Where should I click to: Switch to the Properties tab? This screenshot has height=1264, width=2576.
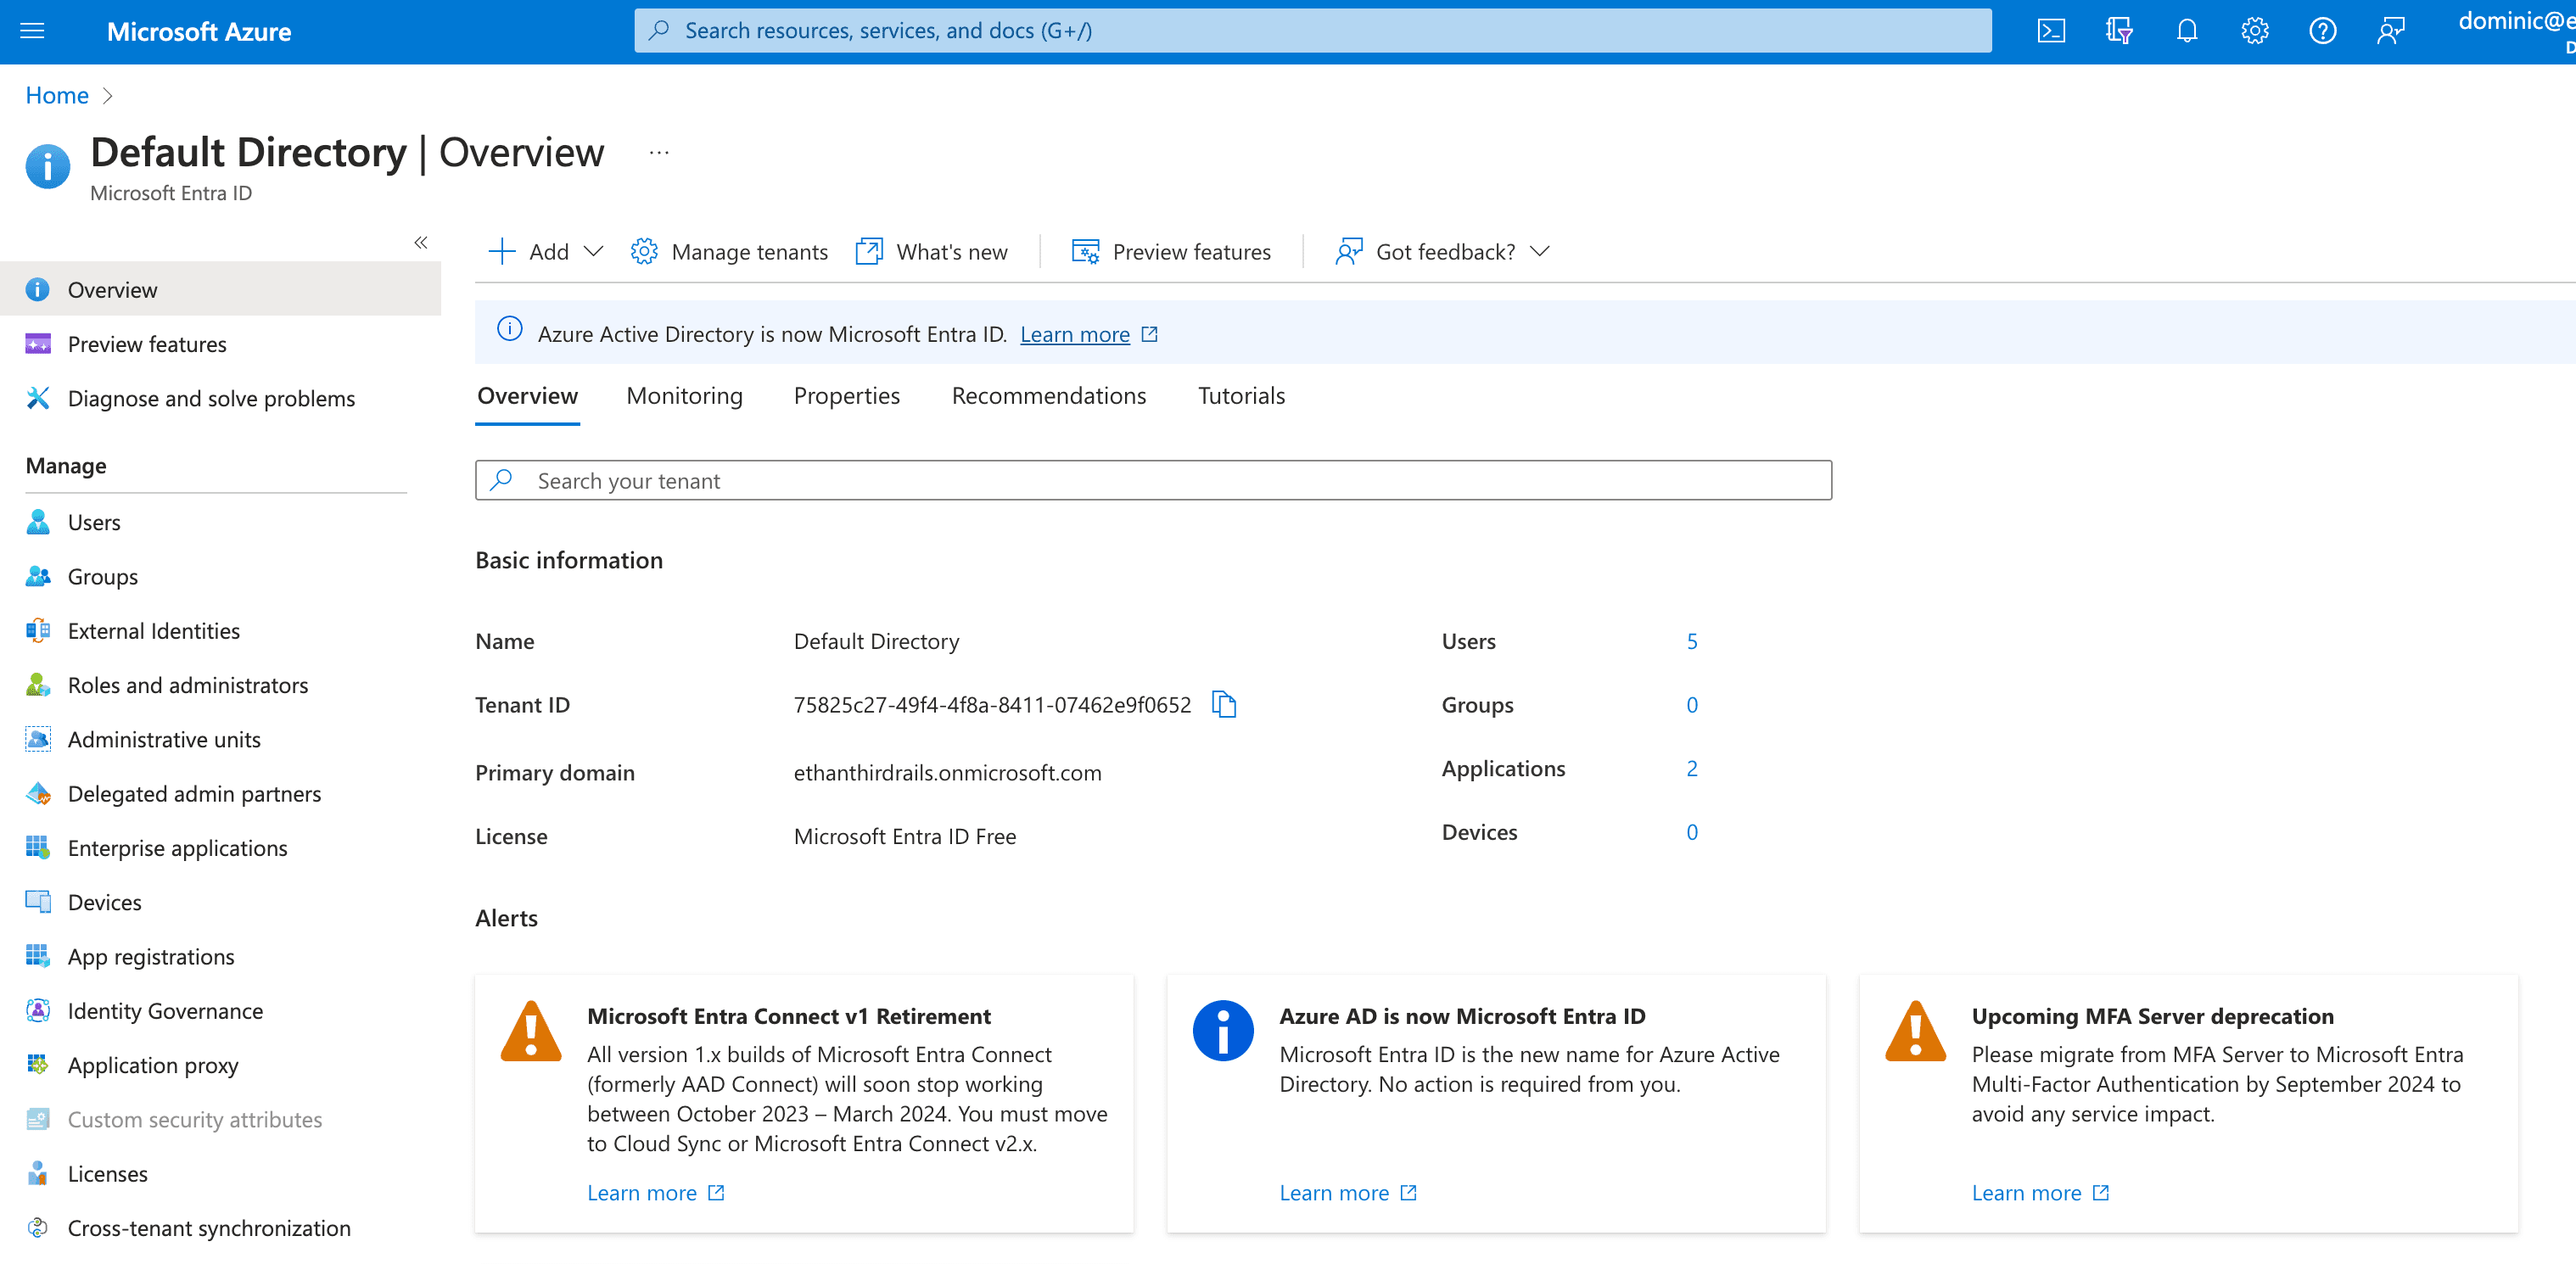pos(846,395)
